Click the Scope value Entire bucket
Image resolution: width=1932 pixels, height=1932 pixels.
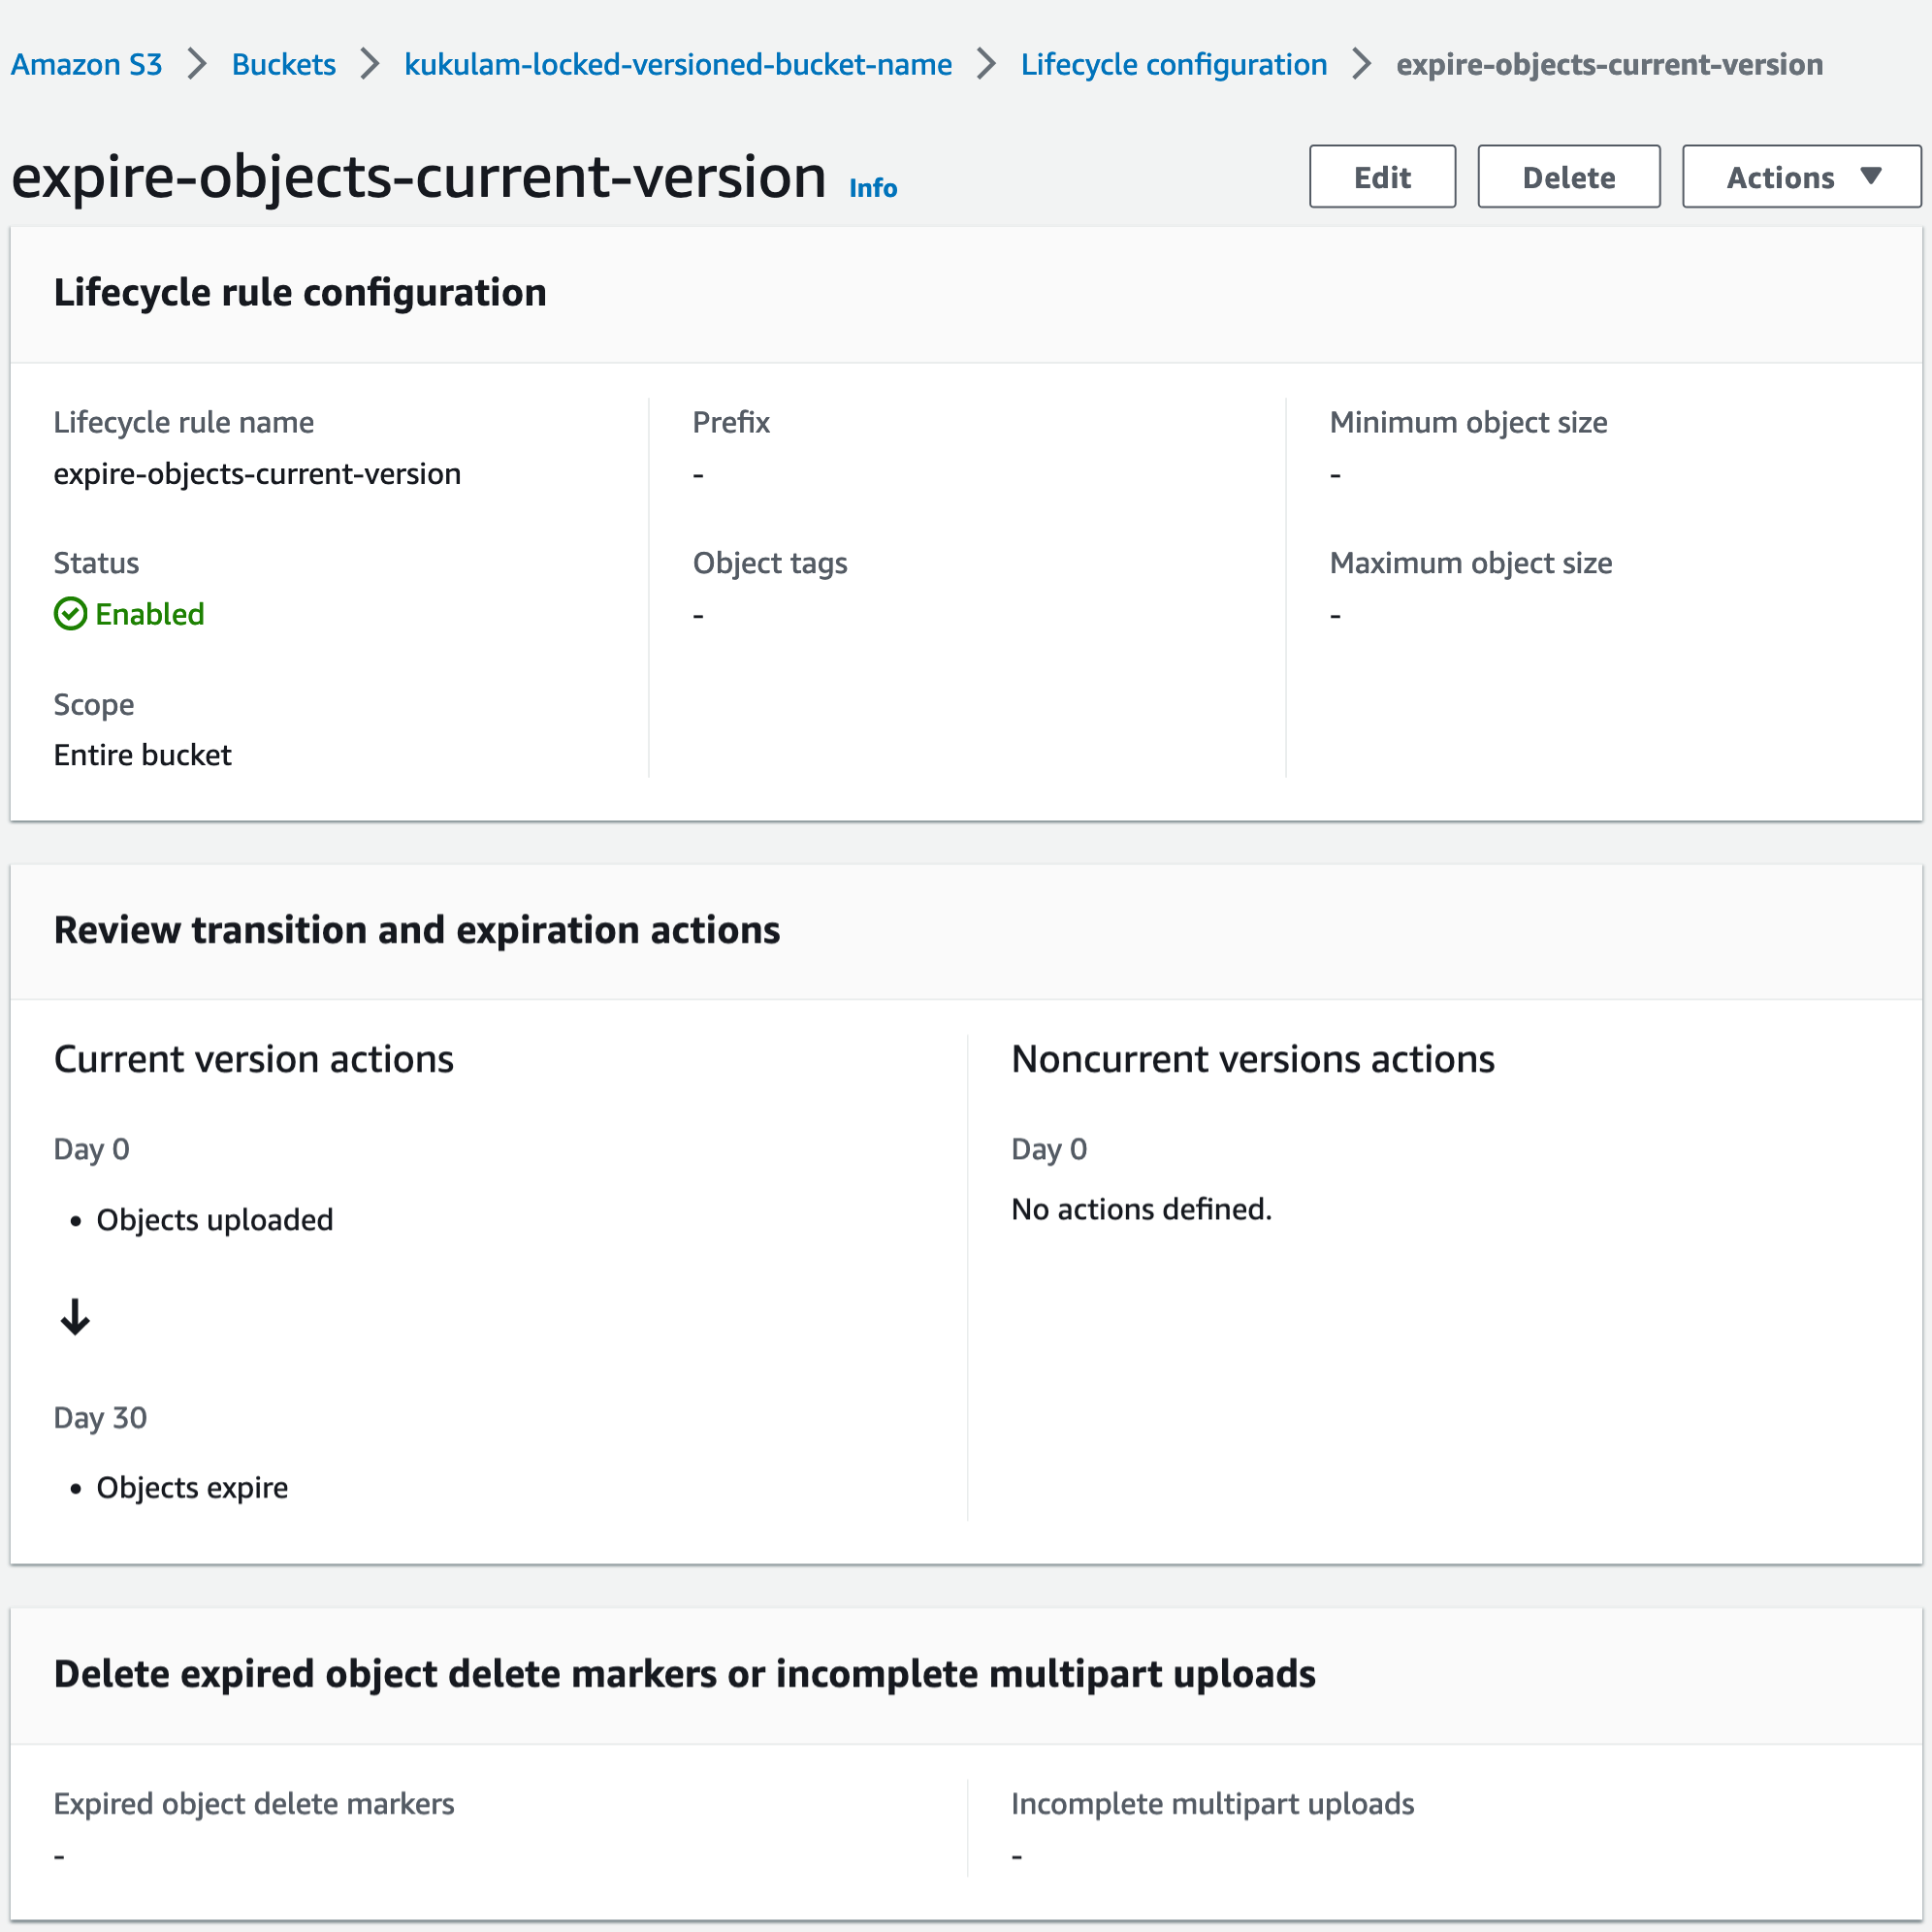142,754
